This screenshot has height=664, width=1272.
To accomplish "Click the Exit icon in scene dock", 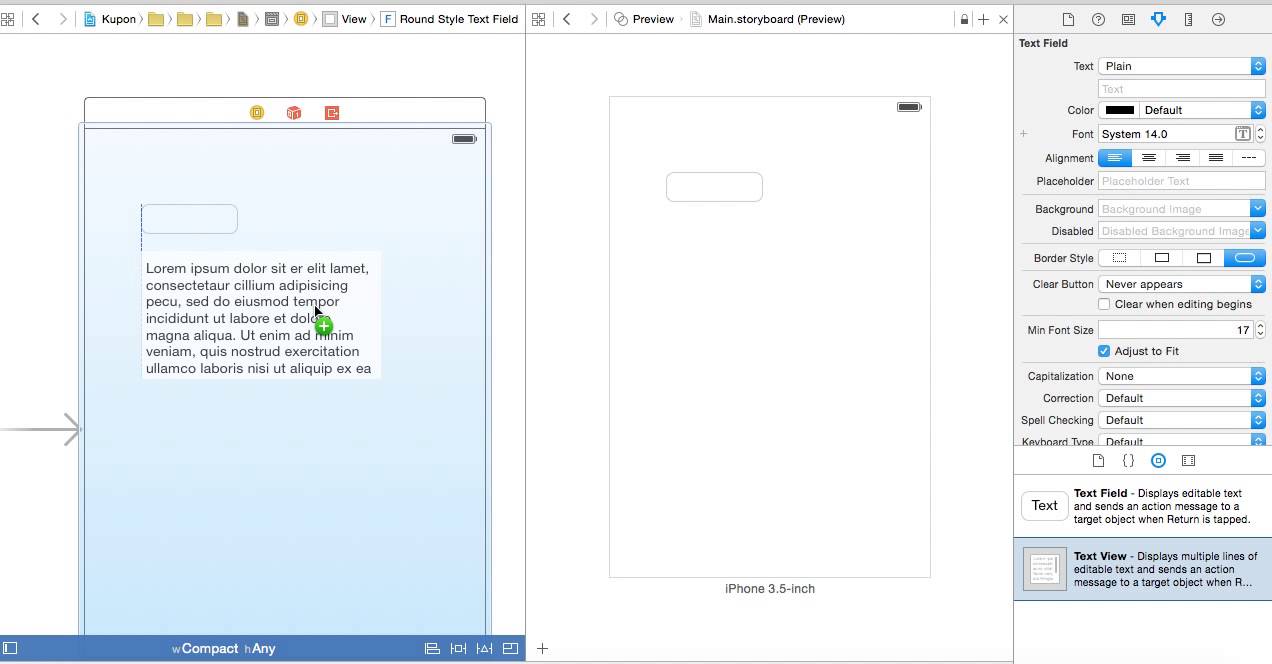I will [x=332, y=113].
